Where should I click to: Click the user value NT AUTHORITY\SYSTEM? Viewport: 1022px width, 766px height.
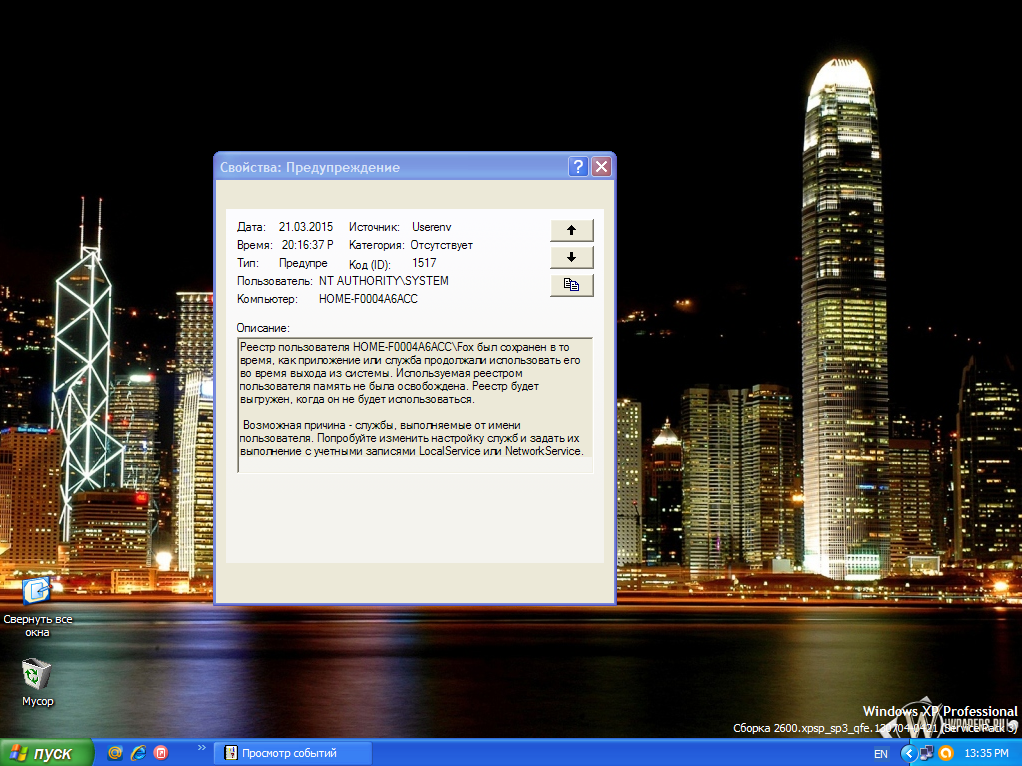(x=383, y=281)
